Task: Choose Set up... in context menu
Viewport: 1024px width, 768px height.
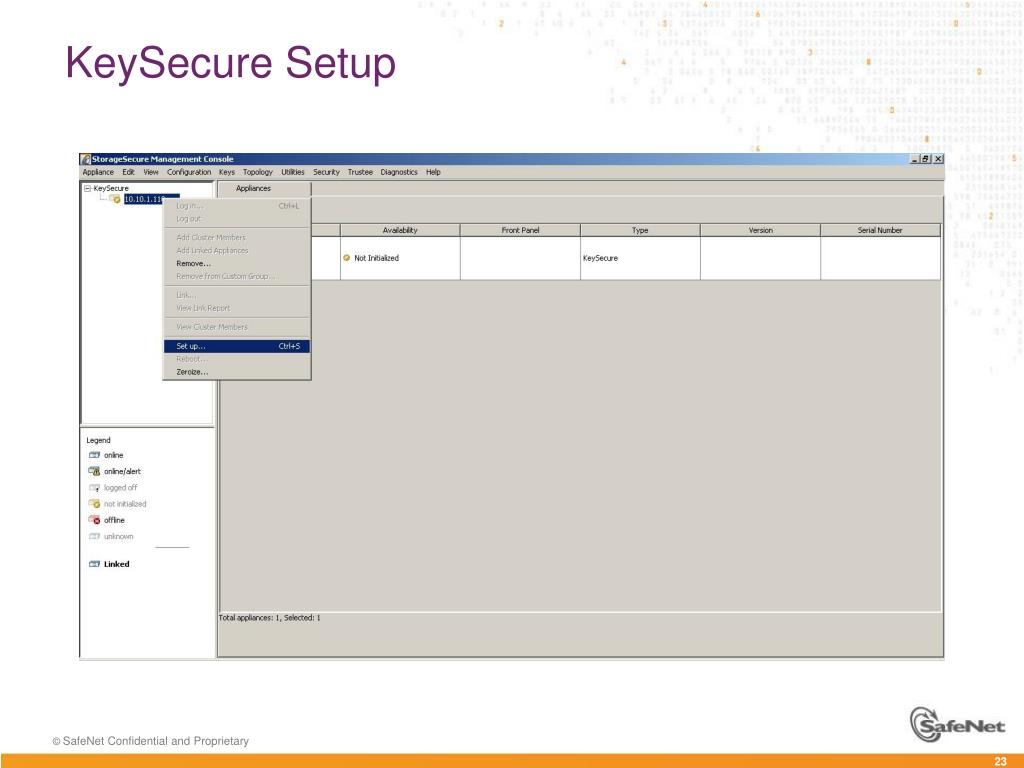Action: tap(236, 346)
